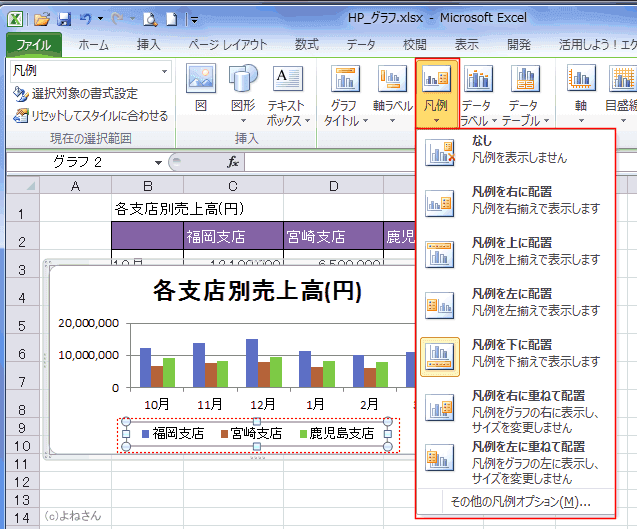The height and width of the screenshot is (529, 637).
Task: Switch to the データ tab
Action: coord(361,44)
